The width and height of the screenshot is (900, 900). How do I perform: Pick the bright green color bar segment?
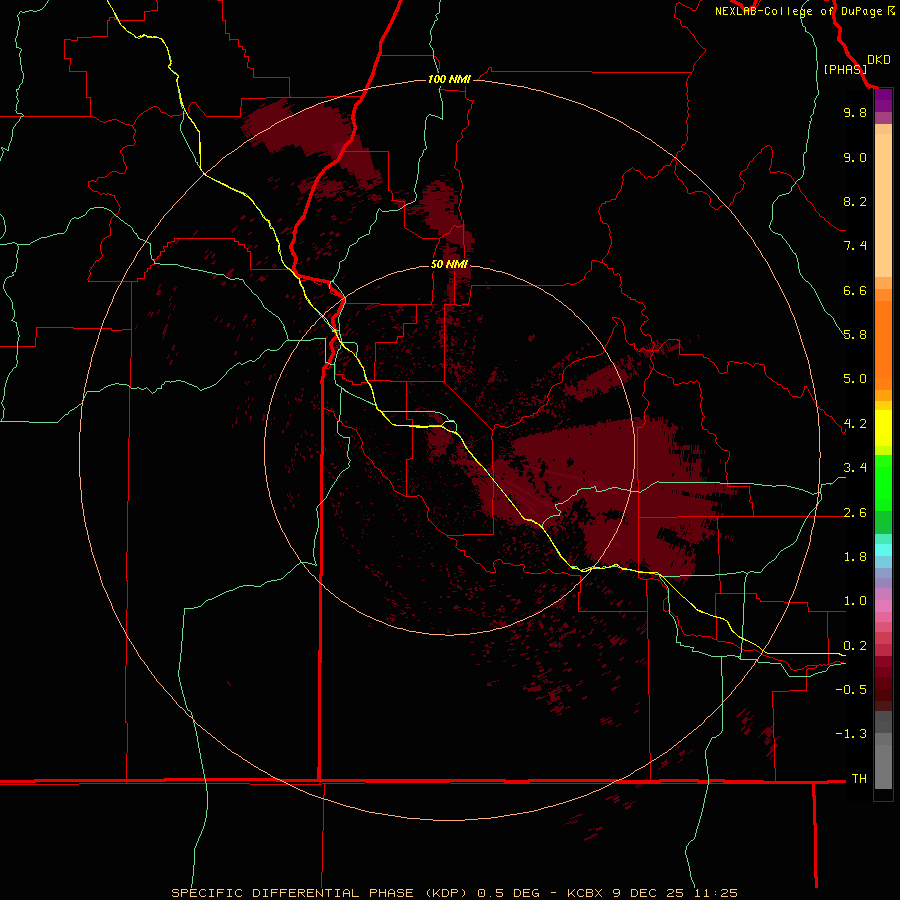coord(883,482)
